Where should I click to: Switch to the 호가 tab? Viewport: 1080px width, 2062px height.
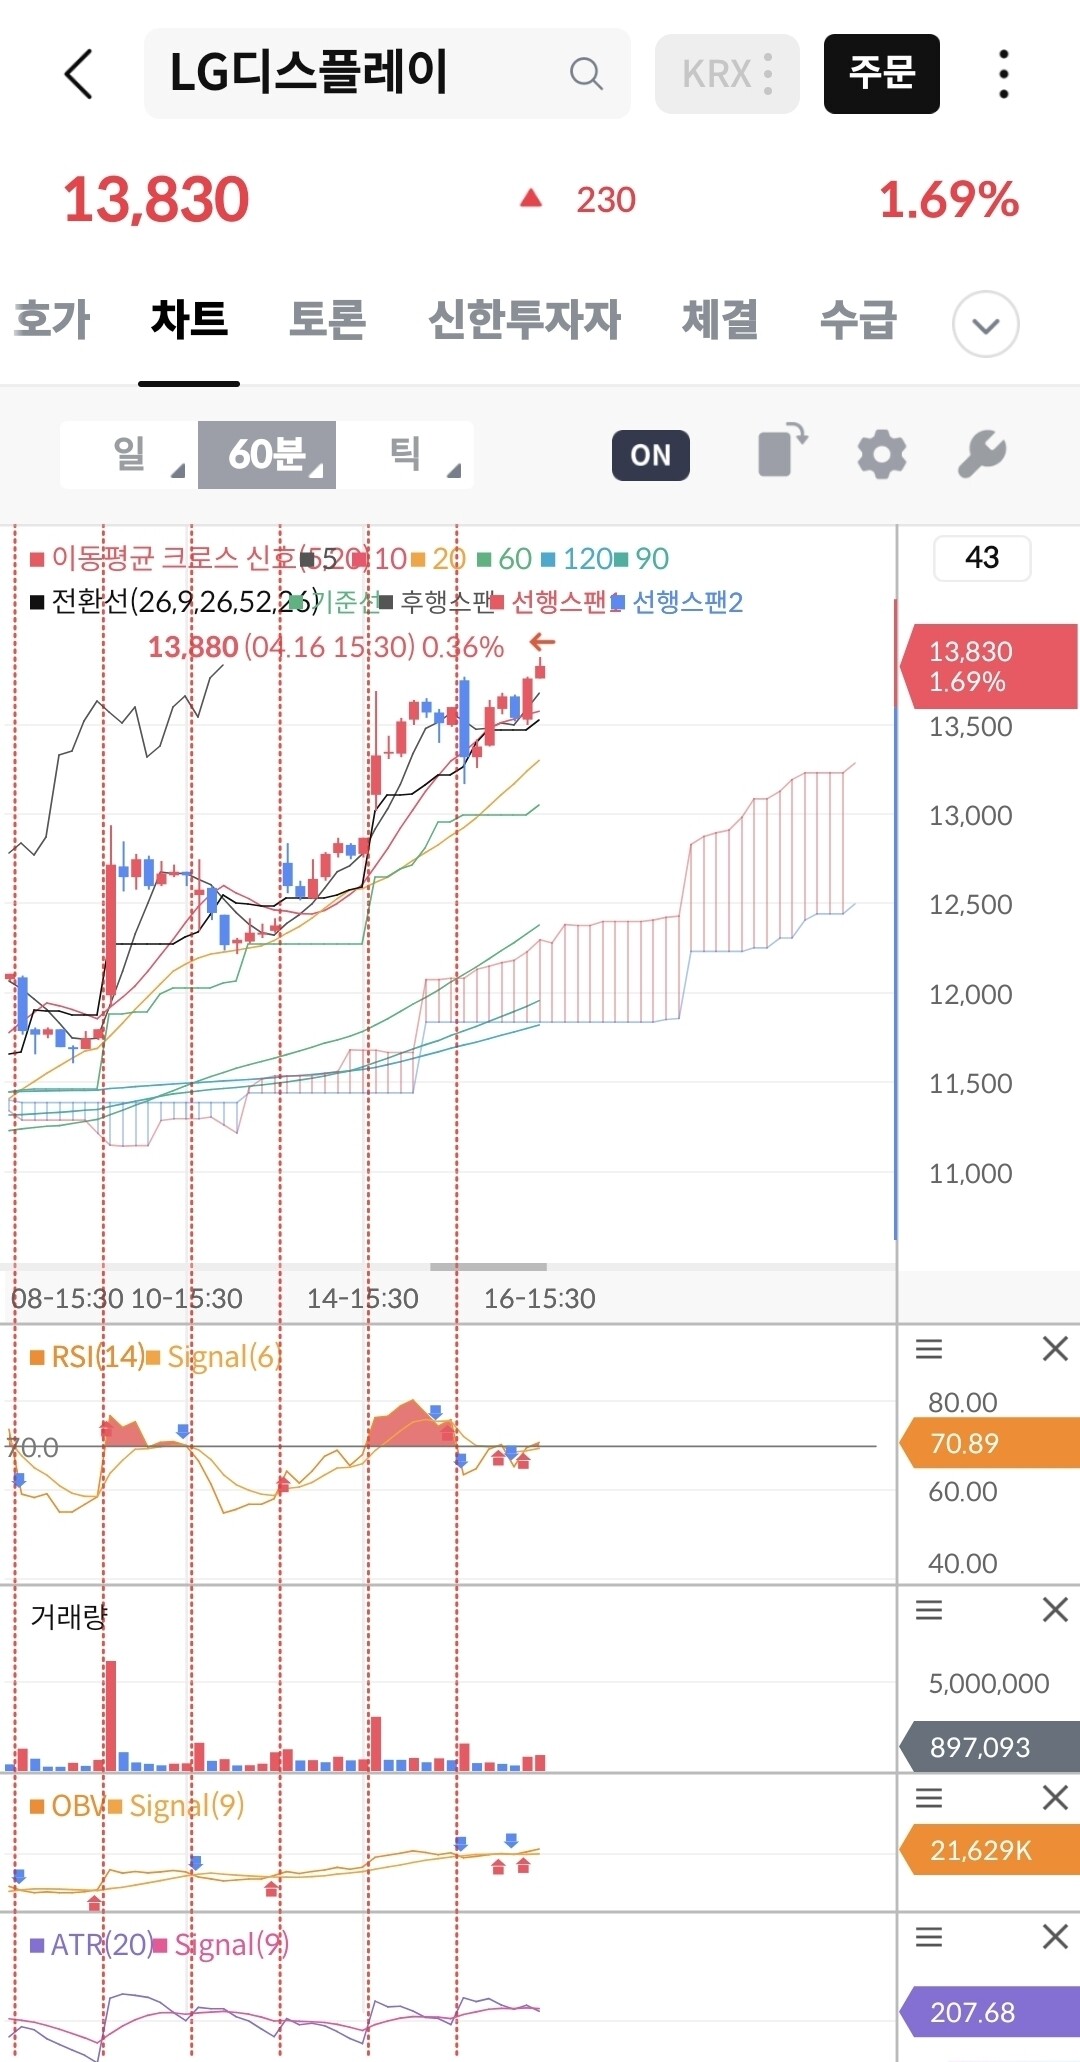click(x=52, y=320)
